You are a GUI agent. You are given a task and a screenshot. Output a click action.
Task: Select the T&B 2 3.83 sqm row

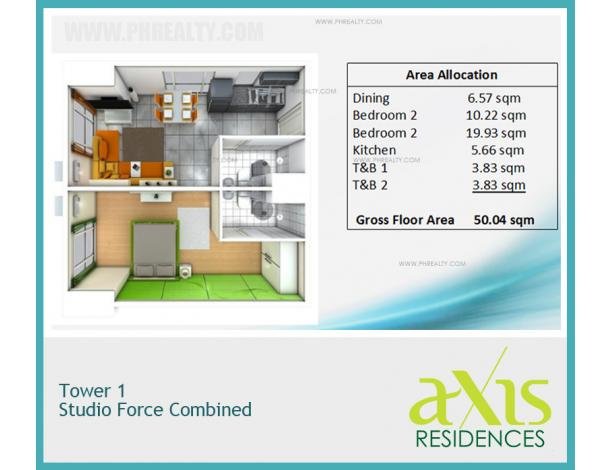click(451, 185)
